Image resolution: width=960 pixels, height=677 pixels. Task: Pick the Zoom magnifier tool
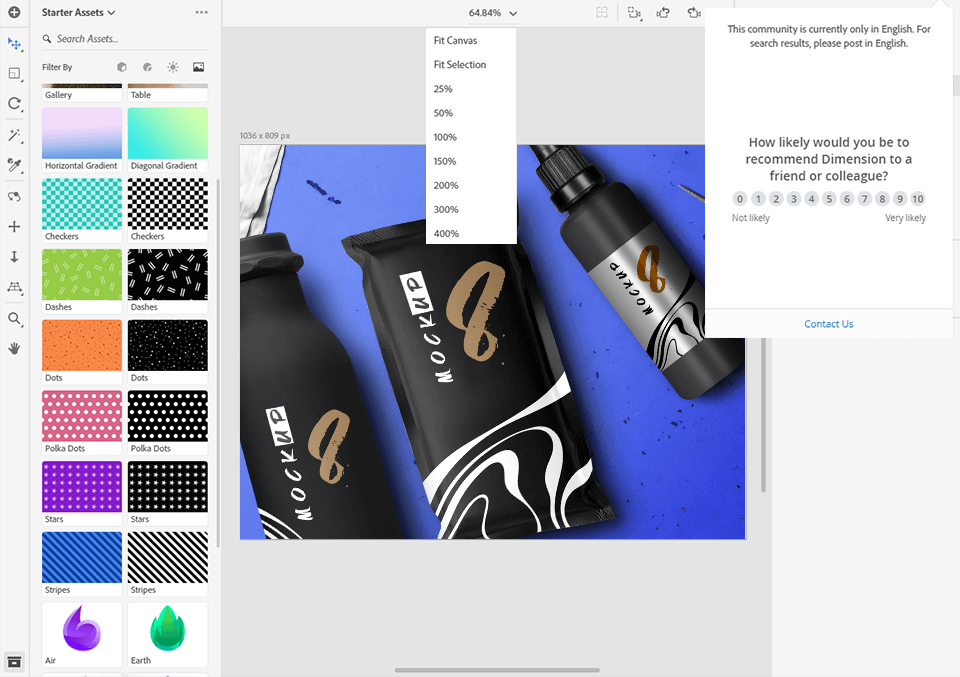tap(14, 319)
